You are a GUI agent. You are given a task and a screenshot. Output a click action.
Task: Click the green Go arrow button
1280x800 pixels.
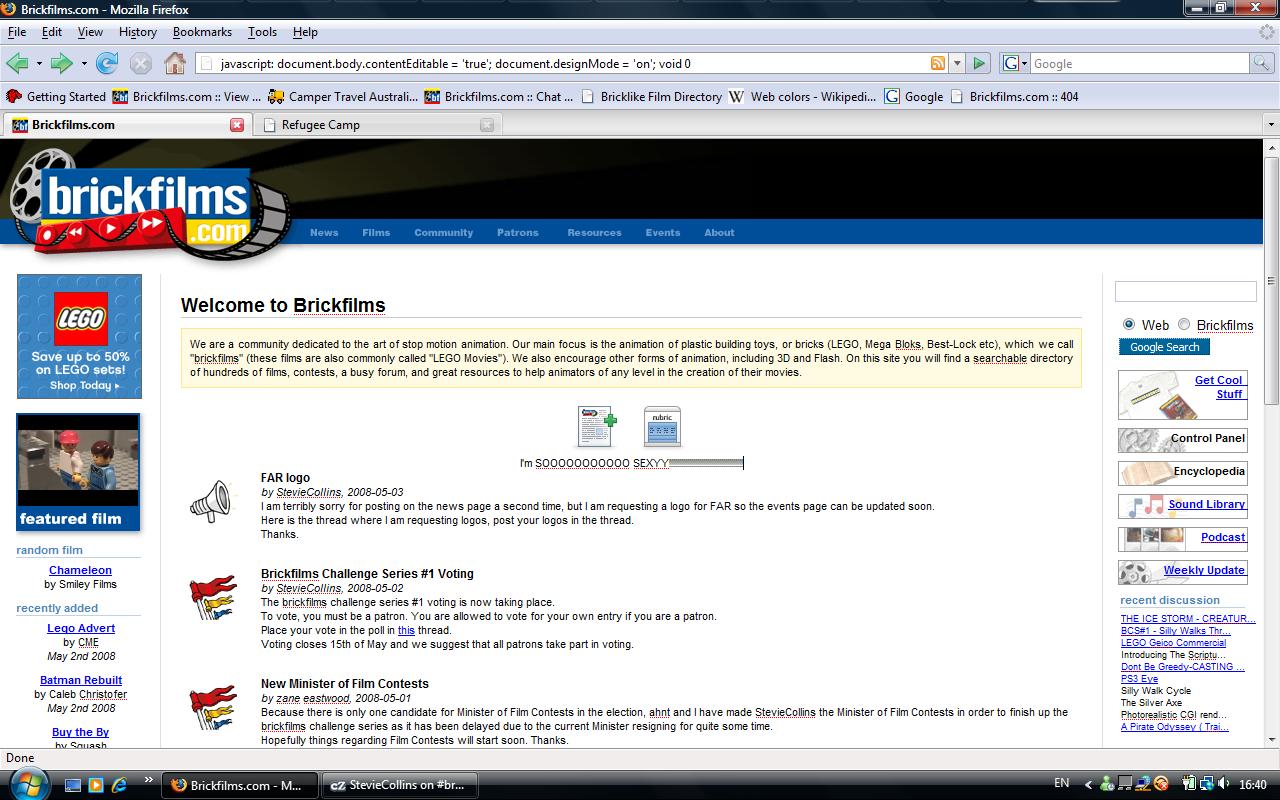click(x=979, y=63)
